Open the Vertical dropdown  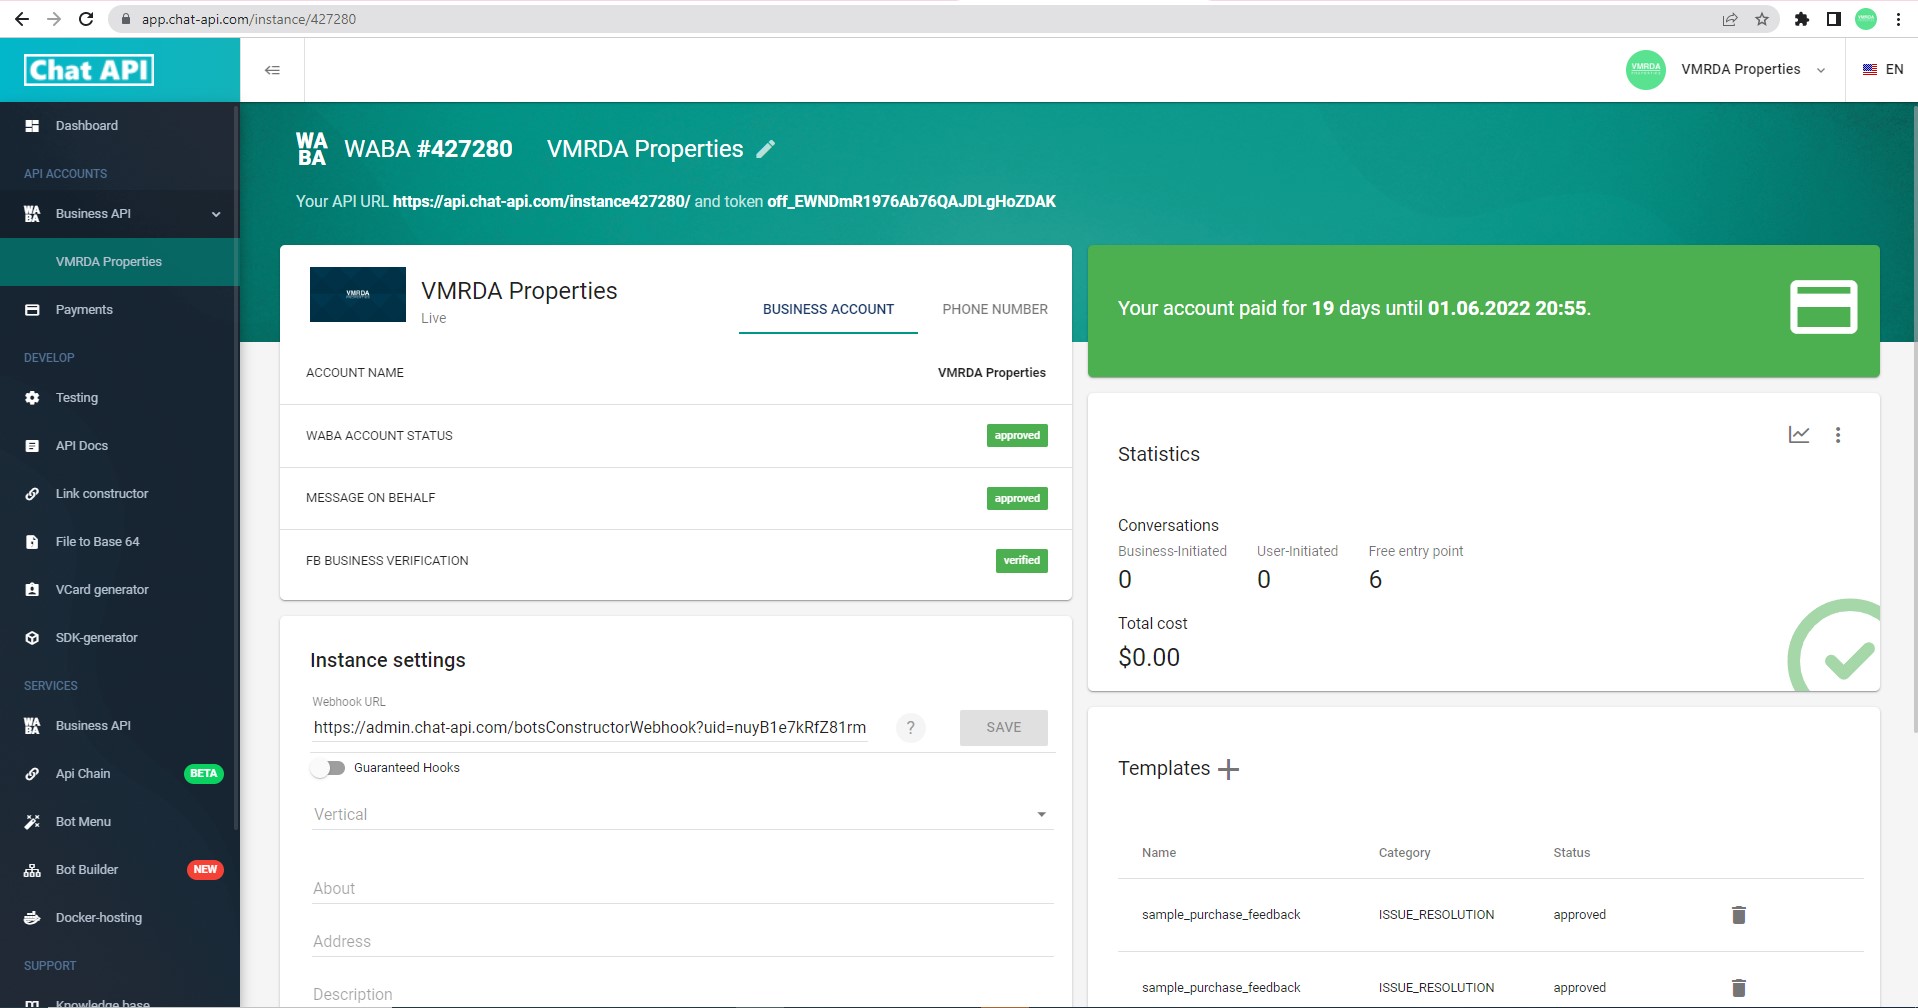tap(682, 815)
